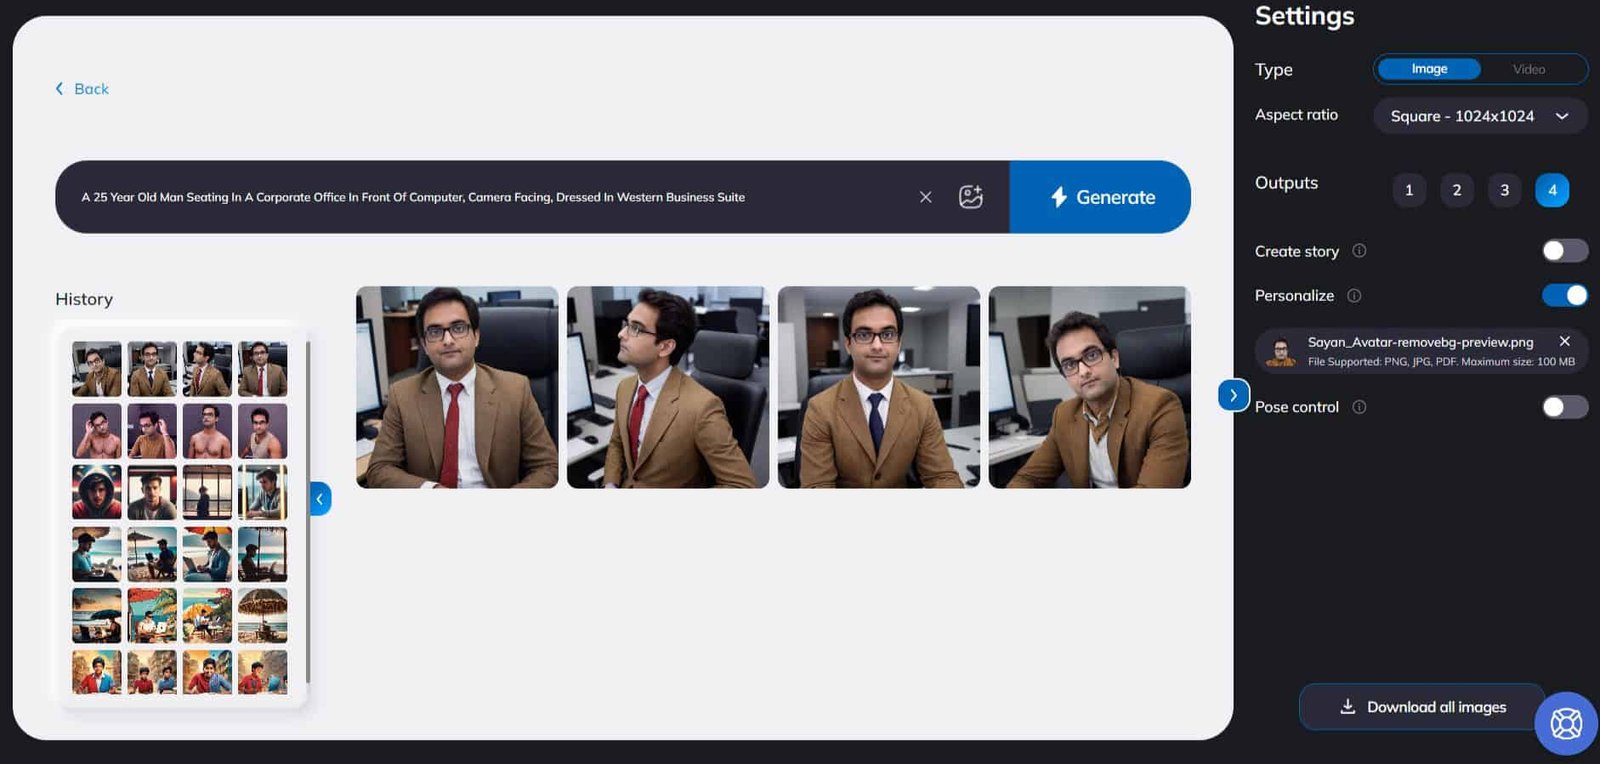This screenshot has height=764, width=1600.
Task: Click the Outputs label
Action: (1287, 183)
